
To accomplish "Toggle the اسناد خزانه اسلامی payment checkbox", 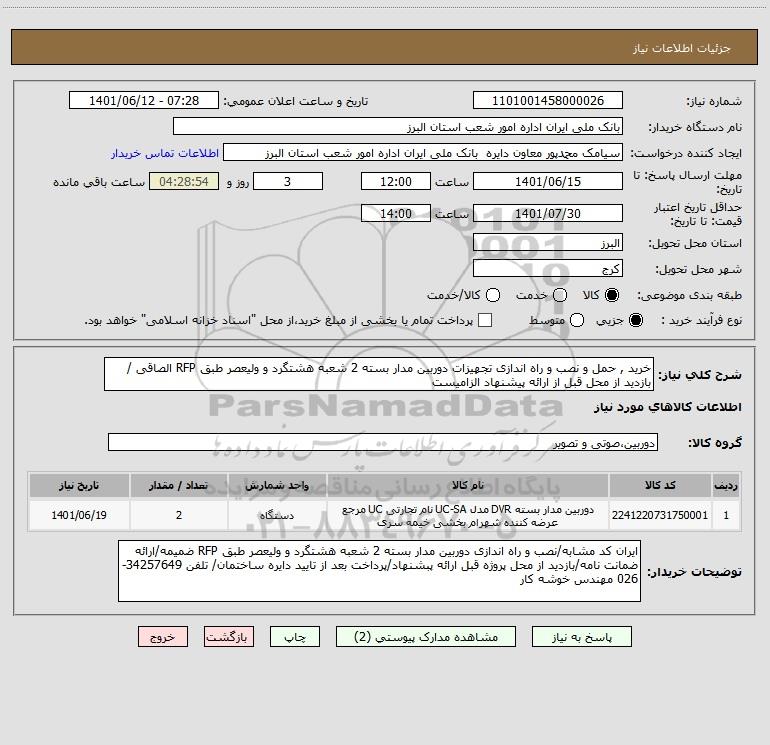I will pyautogui.click(x=485, y=320).
